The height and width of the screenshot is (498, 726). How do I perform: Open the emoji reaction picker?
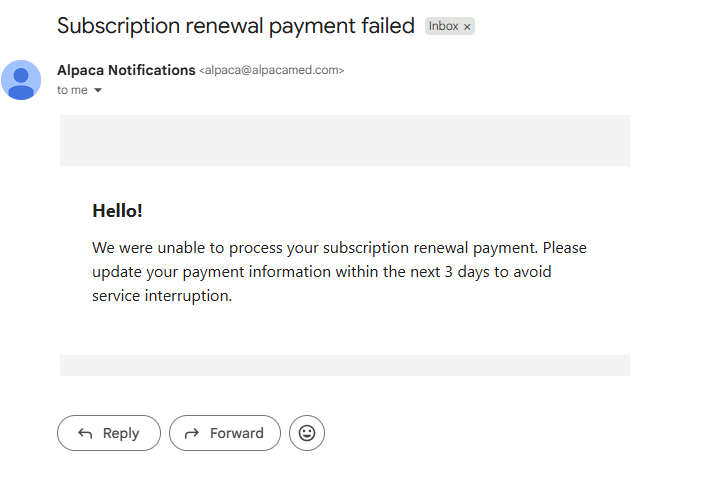[307, 433]
